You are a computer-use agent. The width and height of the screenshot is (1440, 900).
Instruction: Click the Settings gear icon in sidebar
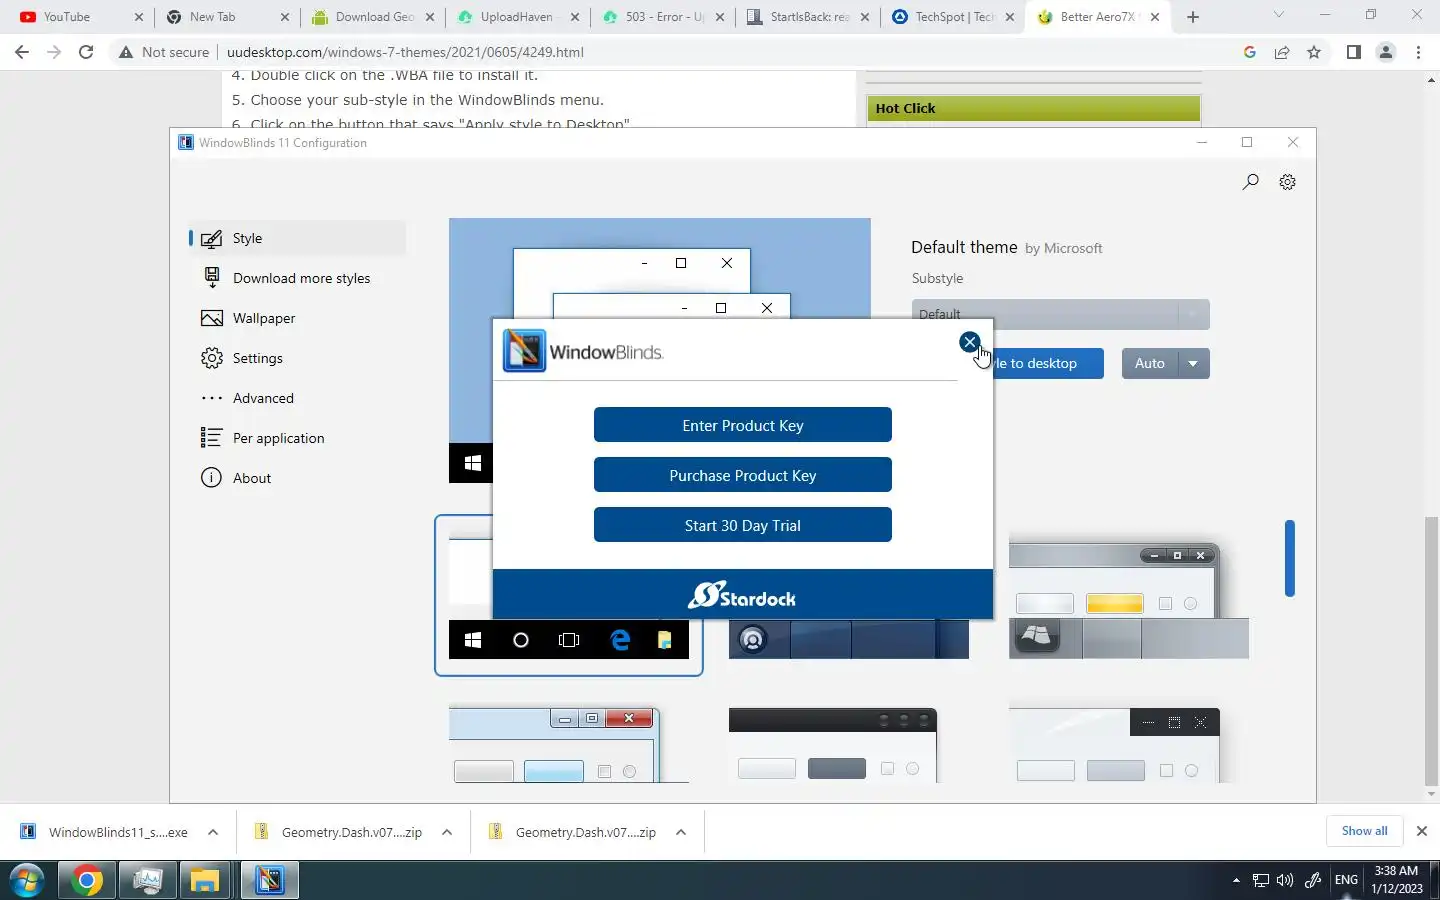(x=211, y=358)
